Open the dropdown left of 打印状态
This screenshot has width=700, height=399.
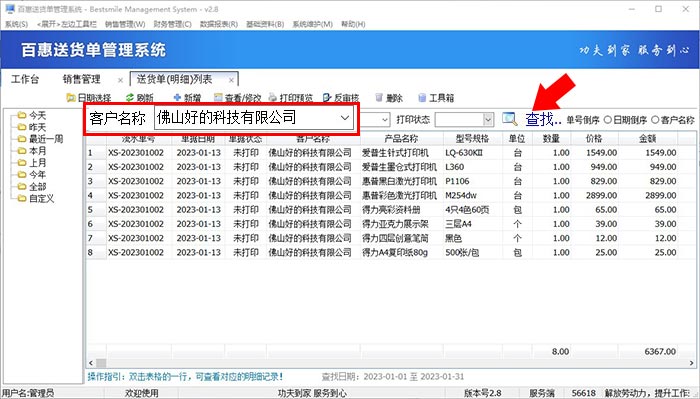tap(385, 119)
